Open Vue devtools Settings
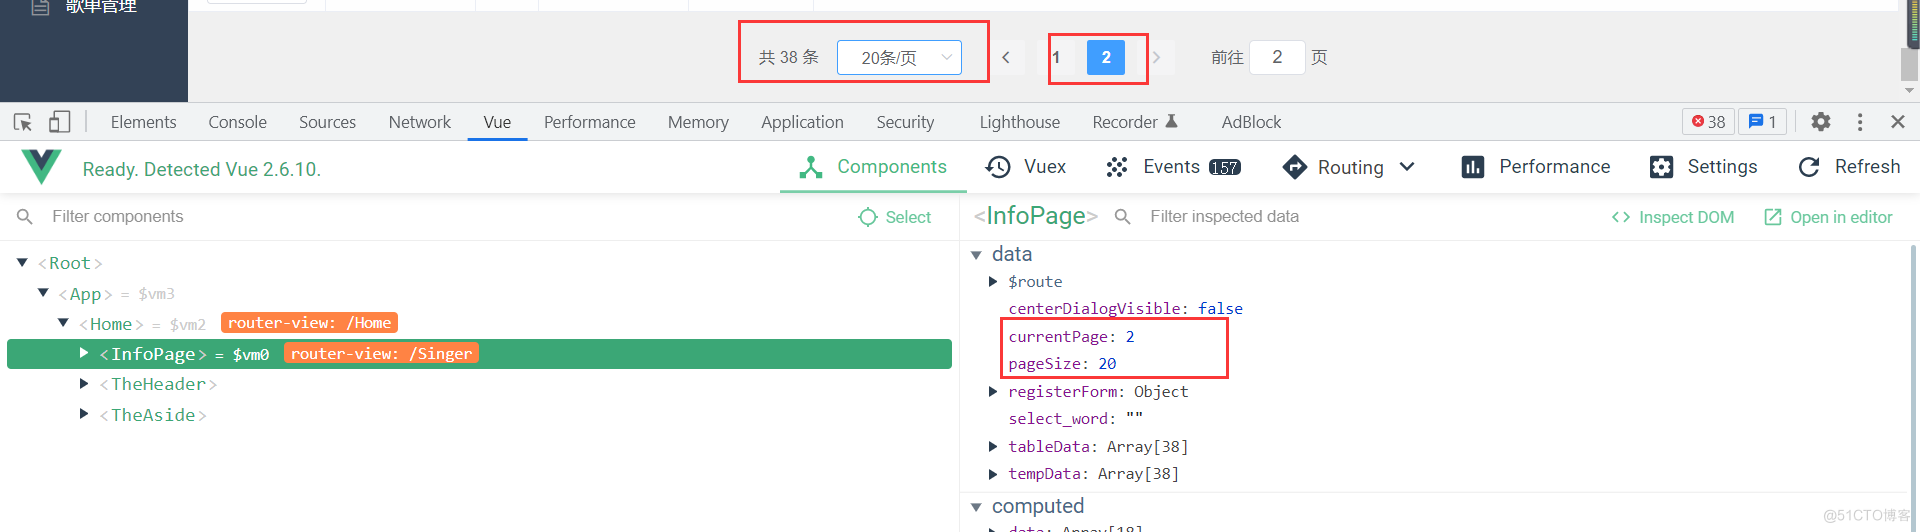This screenshot has height=532, width=1920. 1703,167
